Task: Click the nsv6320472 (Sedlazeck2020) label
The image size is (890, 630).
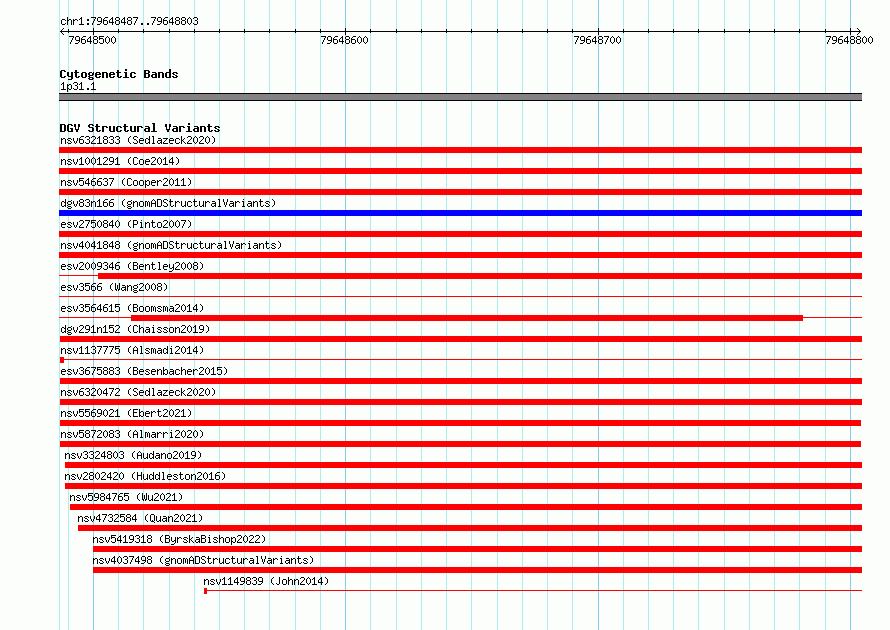Action: pyautogui.click(x=138, y=392)
